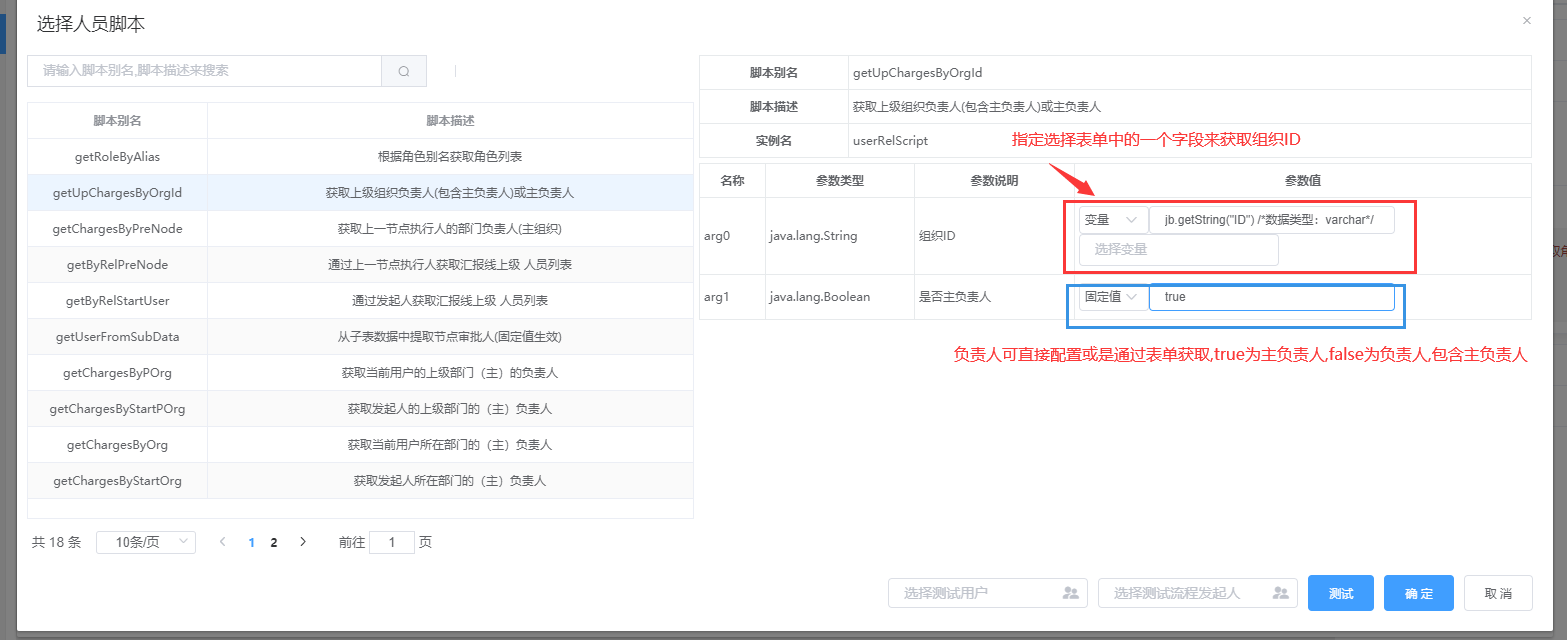Click description 通过发起人获取汇报线上级 人员列表
The width and height of the screenshot is (1567, 640).
[x=450, y=301]
